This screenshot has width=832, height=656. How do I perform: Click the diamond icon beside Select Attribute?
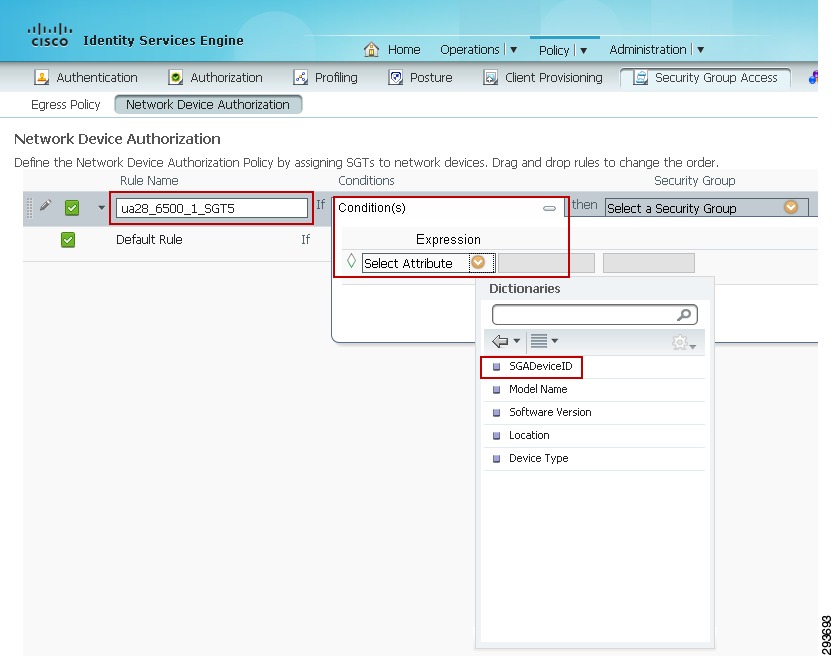[x=351, y=261]
